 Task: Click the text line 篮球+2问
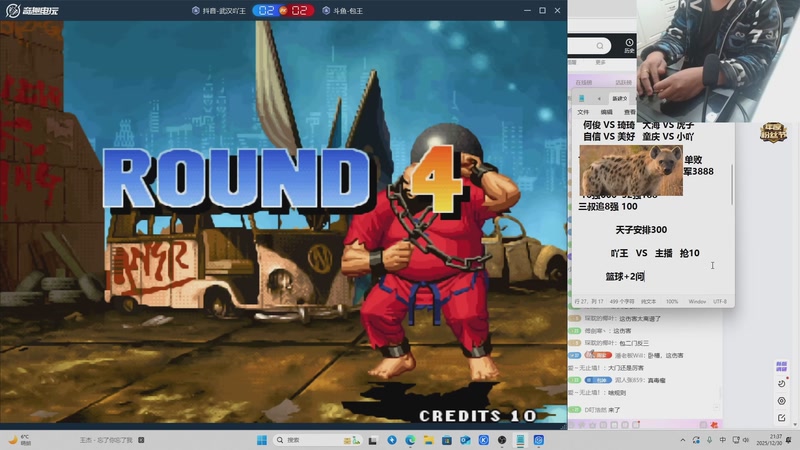pos(625,277)
